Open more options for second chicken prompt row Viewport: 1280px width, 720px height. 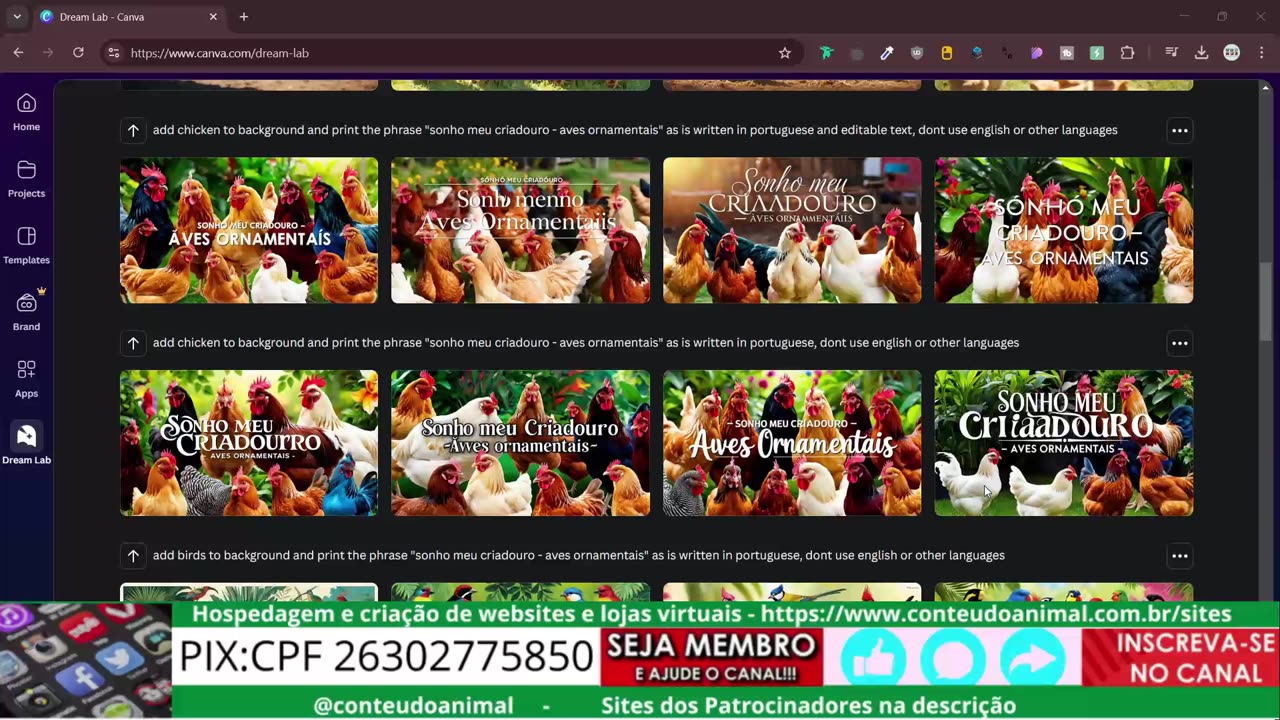point(1180,343)
